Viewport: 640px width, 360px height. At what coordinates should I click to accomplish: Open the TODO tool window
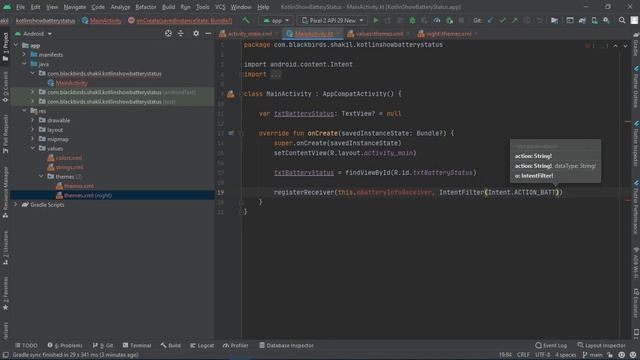pos(26,345)
